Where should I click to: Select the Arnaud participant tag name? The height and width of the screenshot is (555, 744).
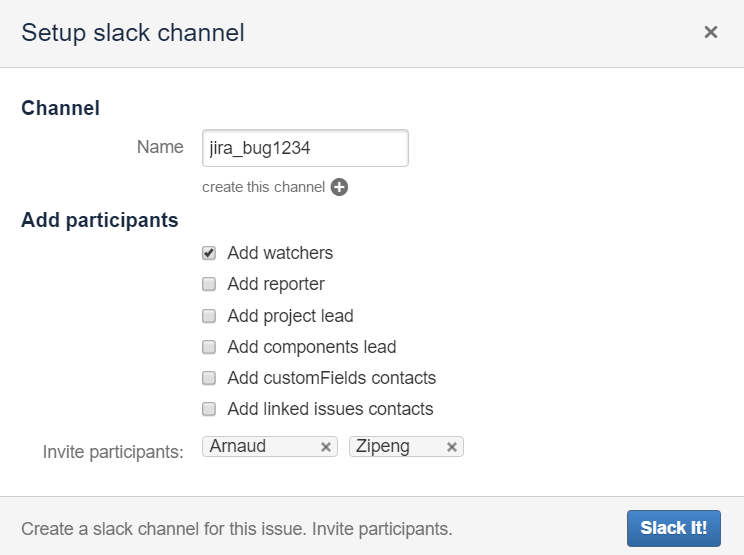pos(238,446)
